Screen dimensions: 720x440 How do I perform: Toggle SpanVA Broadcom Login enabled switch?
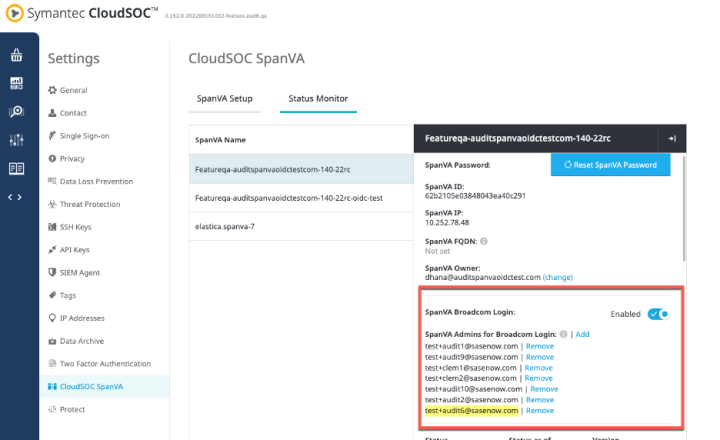(658, 314)
